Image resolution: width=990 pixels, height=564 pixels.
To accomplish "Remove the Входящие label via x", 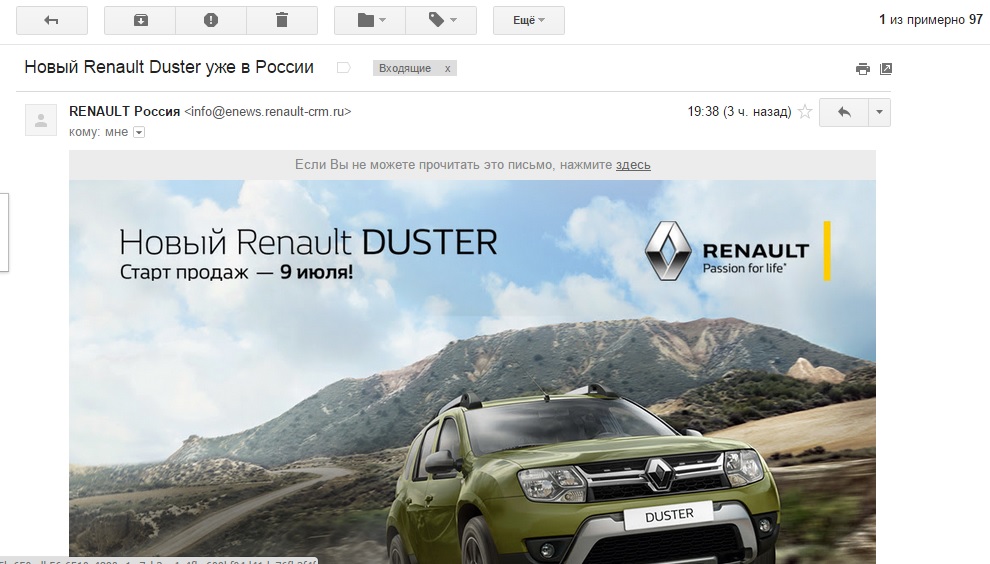I will pyautogui.click(x=448, y=68).
